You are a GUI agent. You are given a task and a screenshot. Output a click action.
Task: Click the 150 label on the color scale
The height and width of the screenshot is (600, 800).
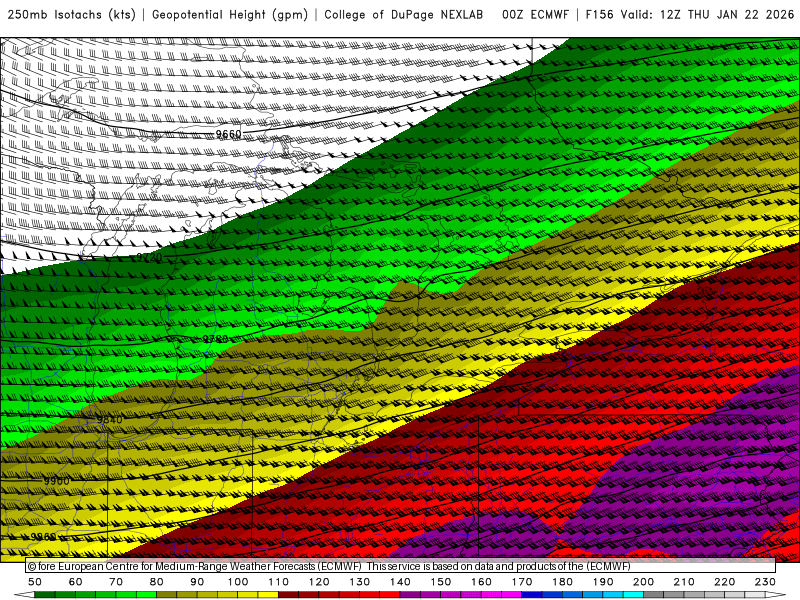441,582
